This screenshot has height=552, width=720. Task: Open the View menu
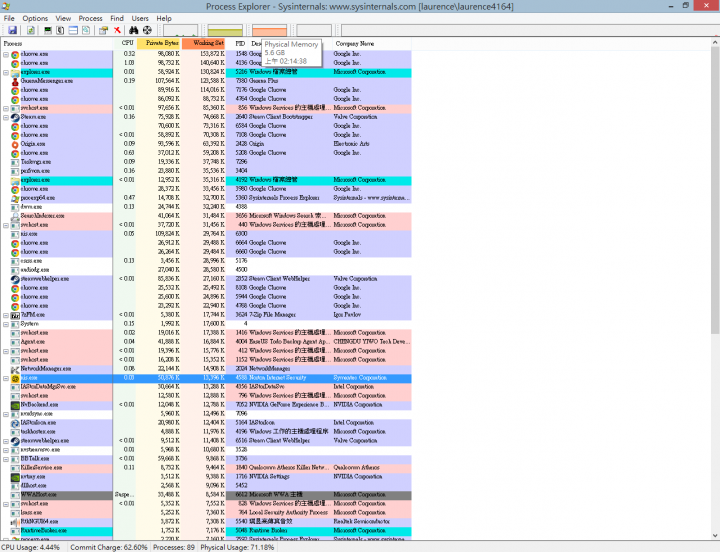(63, 18)
